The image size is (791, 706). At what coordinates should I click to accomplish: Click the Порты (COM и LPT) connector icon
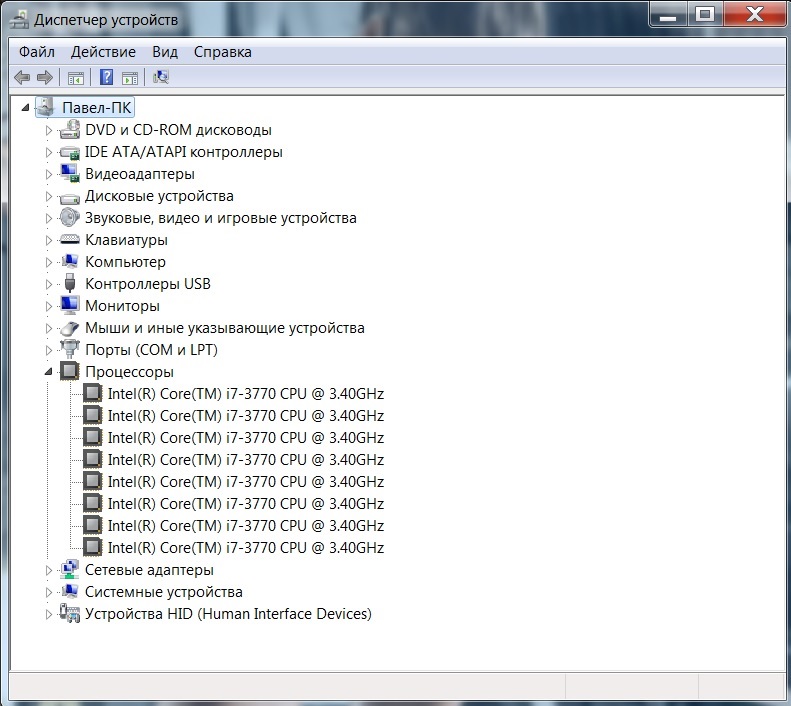(69, 349)
